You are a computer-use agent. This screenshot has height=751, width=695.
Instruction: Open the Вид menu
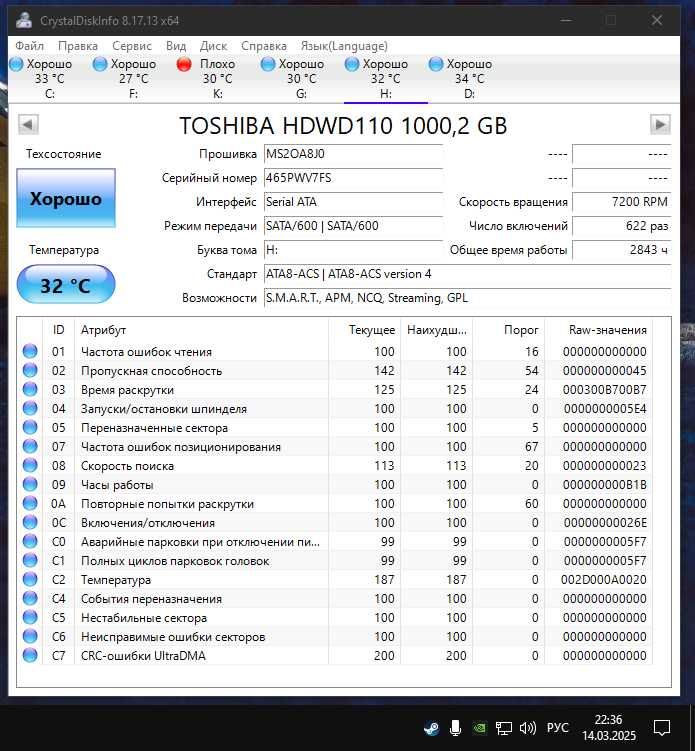pos(176,46)
